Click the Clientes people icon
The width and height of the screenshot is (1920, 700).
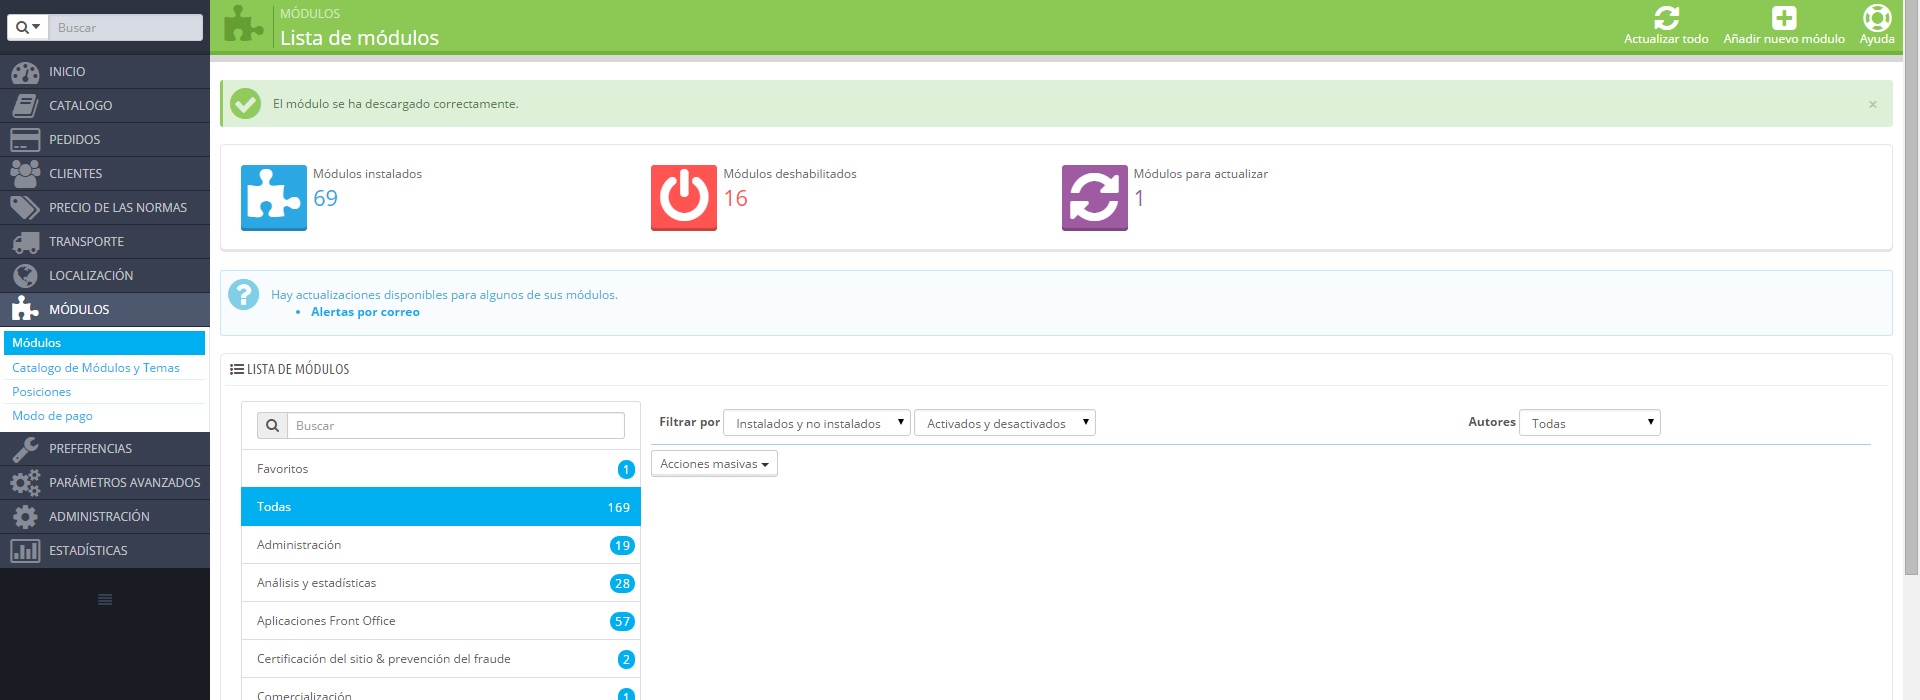click(25, 174)
